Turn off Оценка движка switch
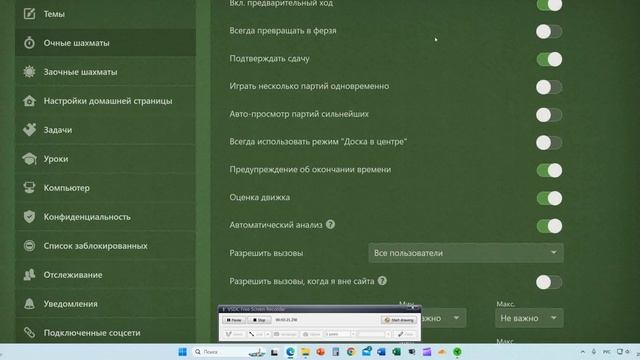 tap(549, 198)
